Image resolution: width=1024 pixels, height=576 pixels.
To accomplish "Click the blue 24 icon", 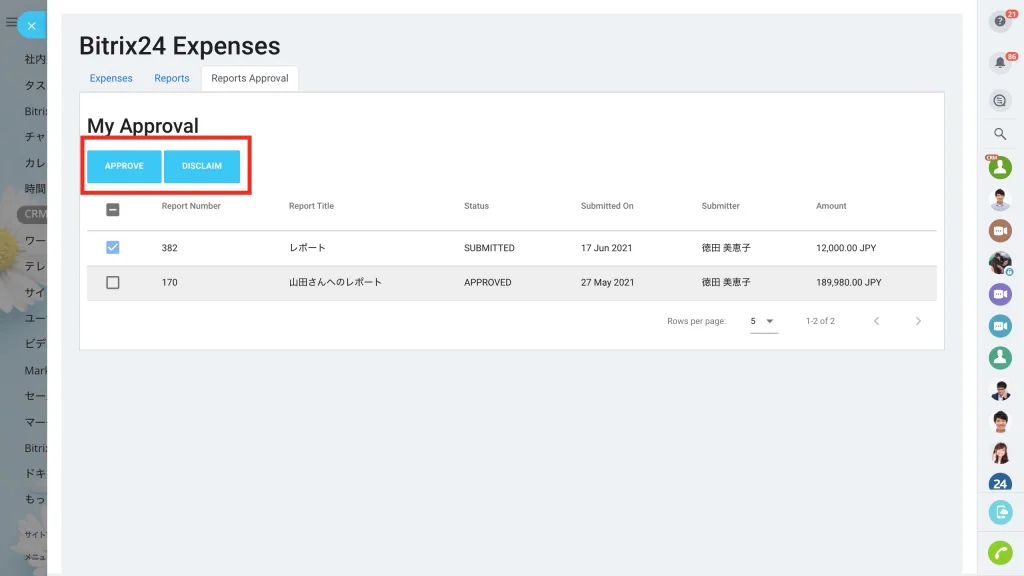I will point(1000,483).
